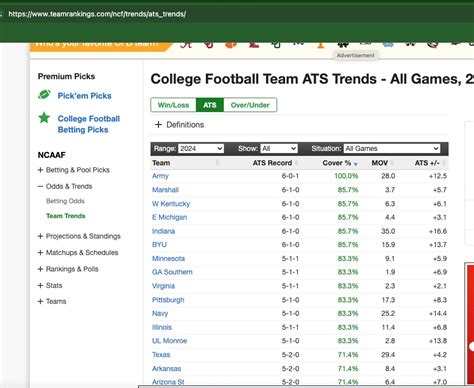
Task: Open the Pittsburgh team link
Action: [168, 300]
